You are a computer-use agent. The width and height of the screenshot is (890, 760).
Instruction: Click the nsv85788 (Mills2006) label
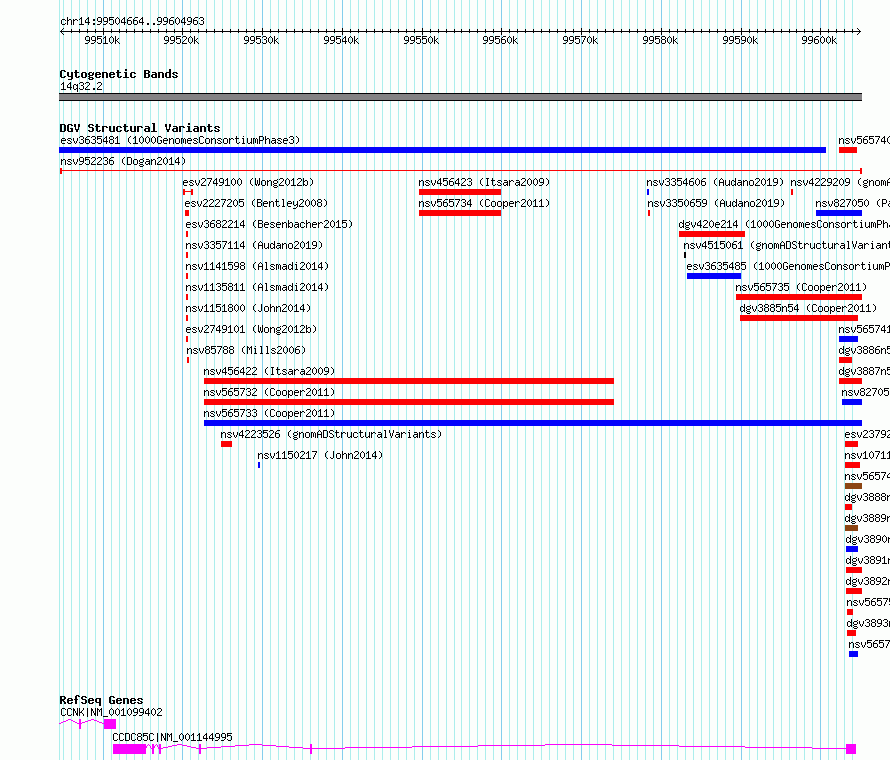pos(246,350)
